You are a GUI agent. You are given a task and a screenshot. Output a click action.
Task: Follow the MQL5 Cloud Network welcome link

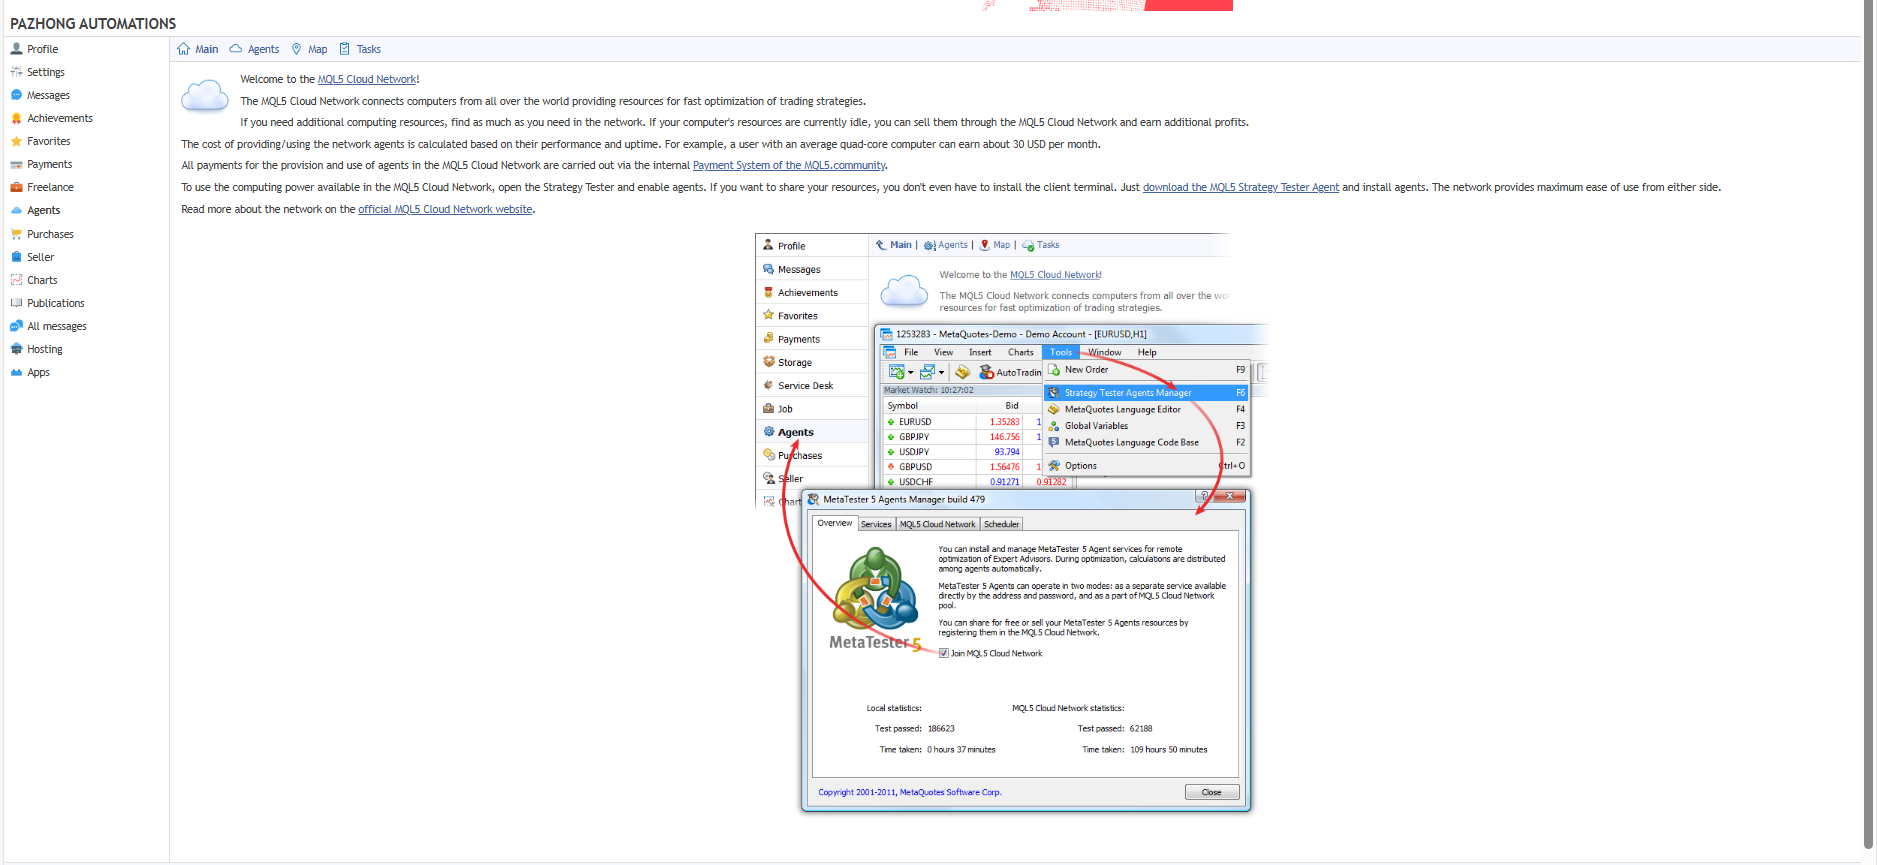coord(367,79)
